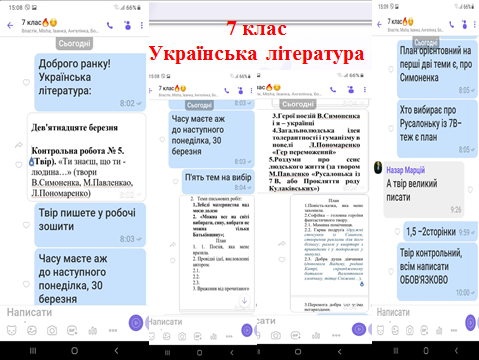Open camera below 'Доброго ранку!' chat input
This screenshot has width=479, height=360.
[x=52, y=330]
